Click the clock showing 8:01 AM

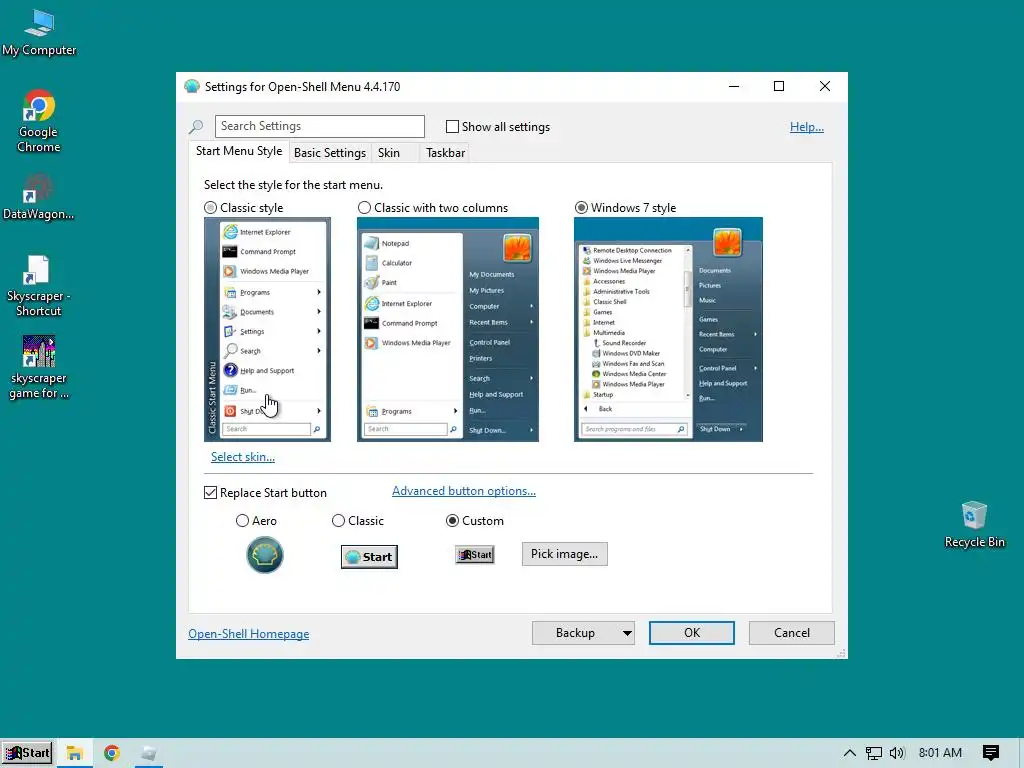coord(940,753)
